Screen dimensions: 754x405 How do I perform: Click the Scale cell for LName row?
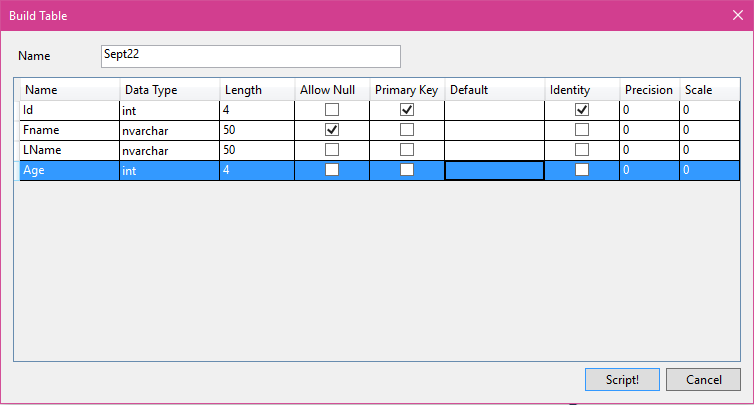[709, 150]
